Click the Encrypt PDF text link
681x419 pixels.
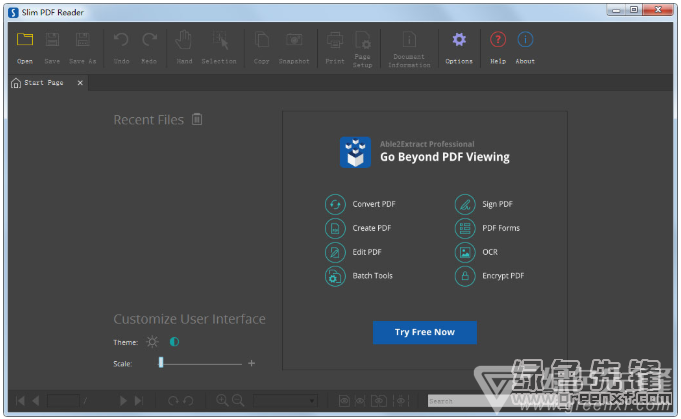[x=503, y=276]
